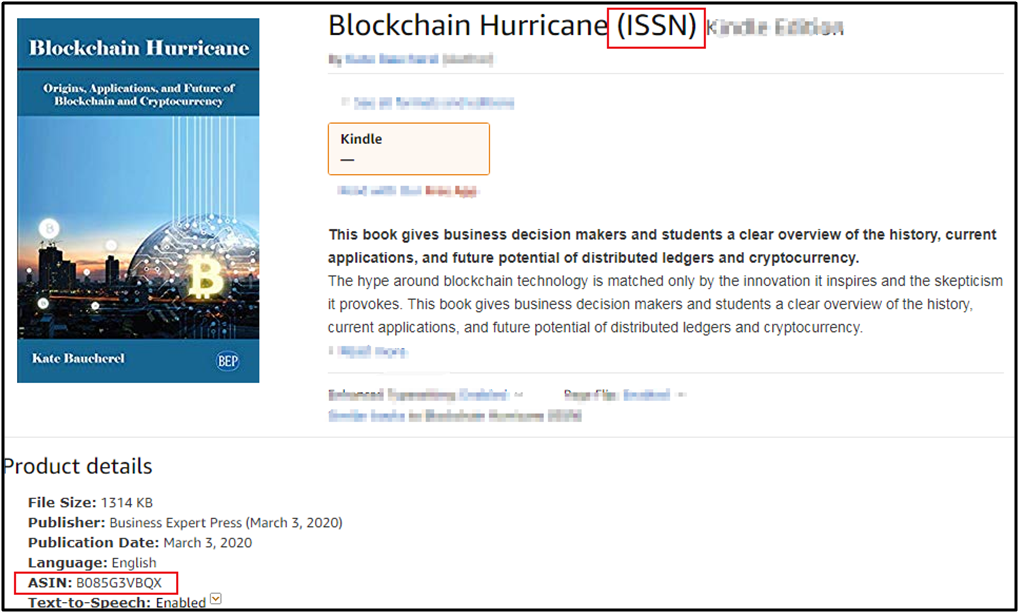Expand see all formats and editions
Viewport: 1019px width, 612px height.
[427, 102]
